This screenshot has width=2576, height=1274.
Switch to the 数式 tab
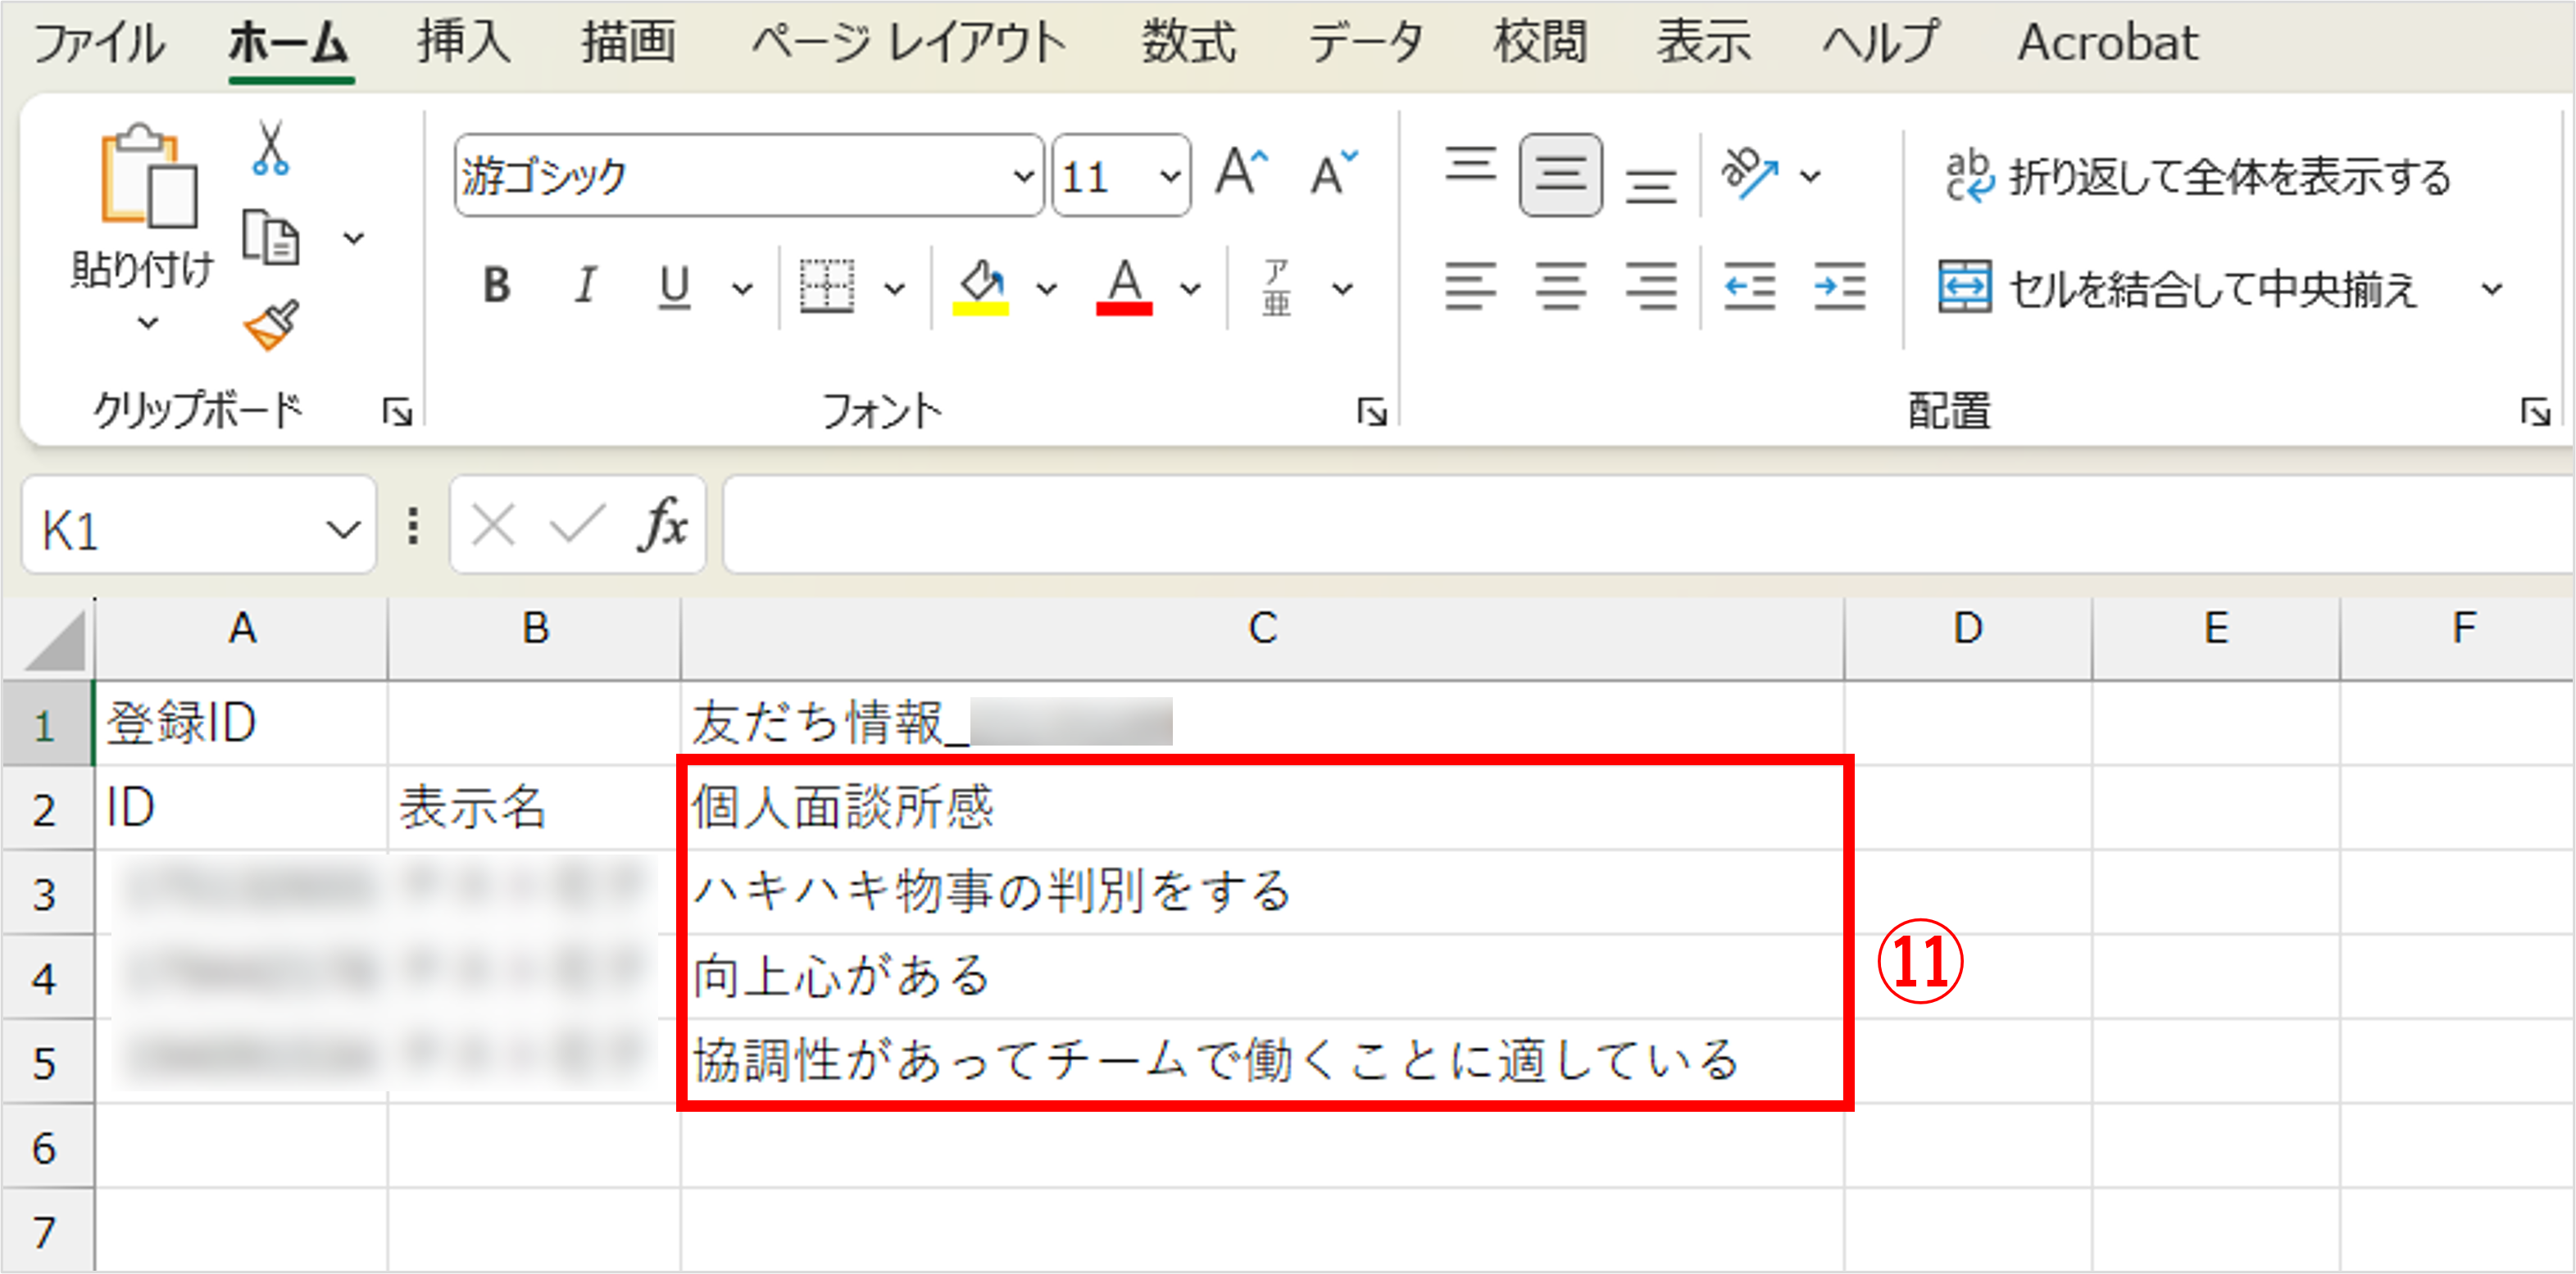1188,43
